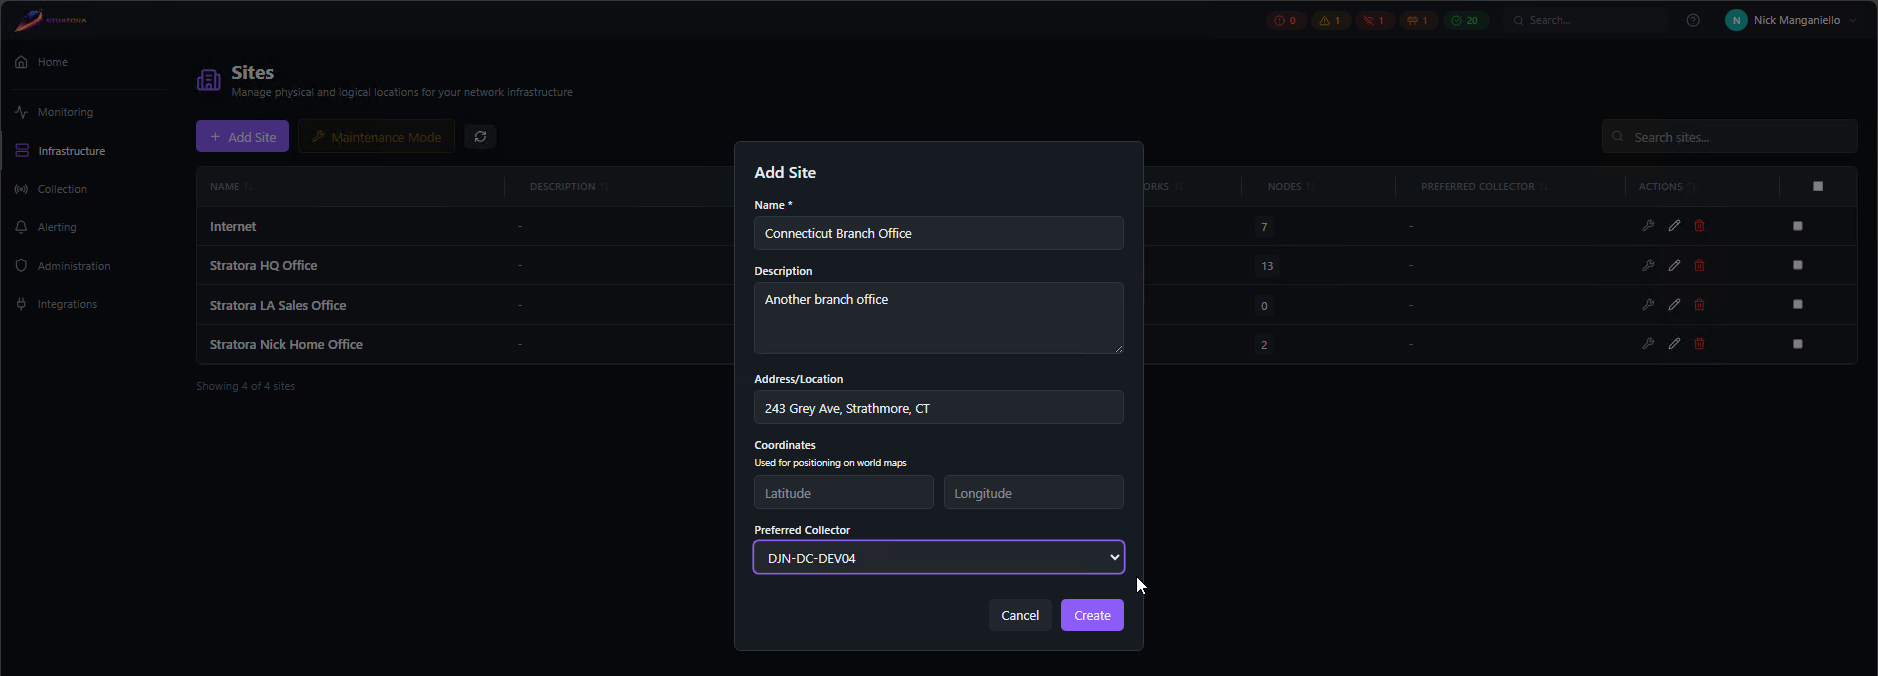Image resolution: width=1878 pixels, height=676 pixels.
Task: Expand the Nick Manganiello user menu chevron
Action: [1853, 20]
